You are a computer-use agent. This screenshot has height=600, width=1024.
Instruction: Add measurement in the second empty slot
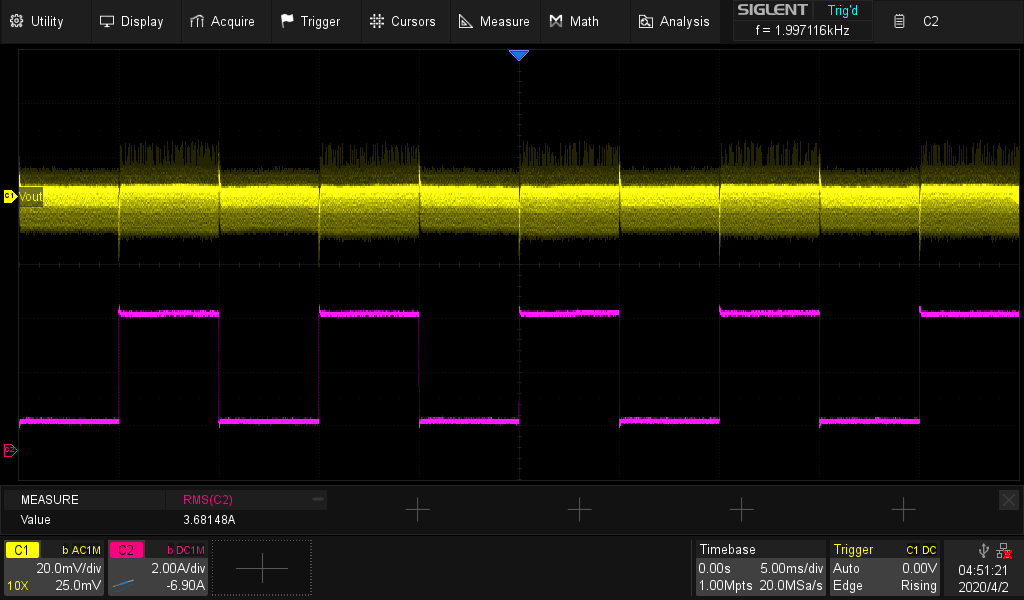(579, 509)
